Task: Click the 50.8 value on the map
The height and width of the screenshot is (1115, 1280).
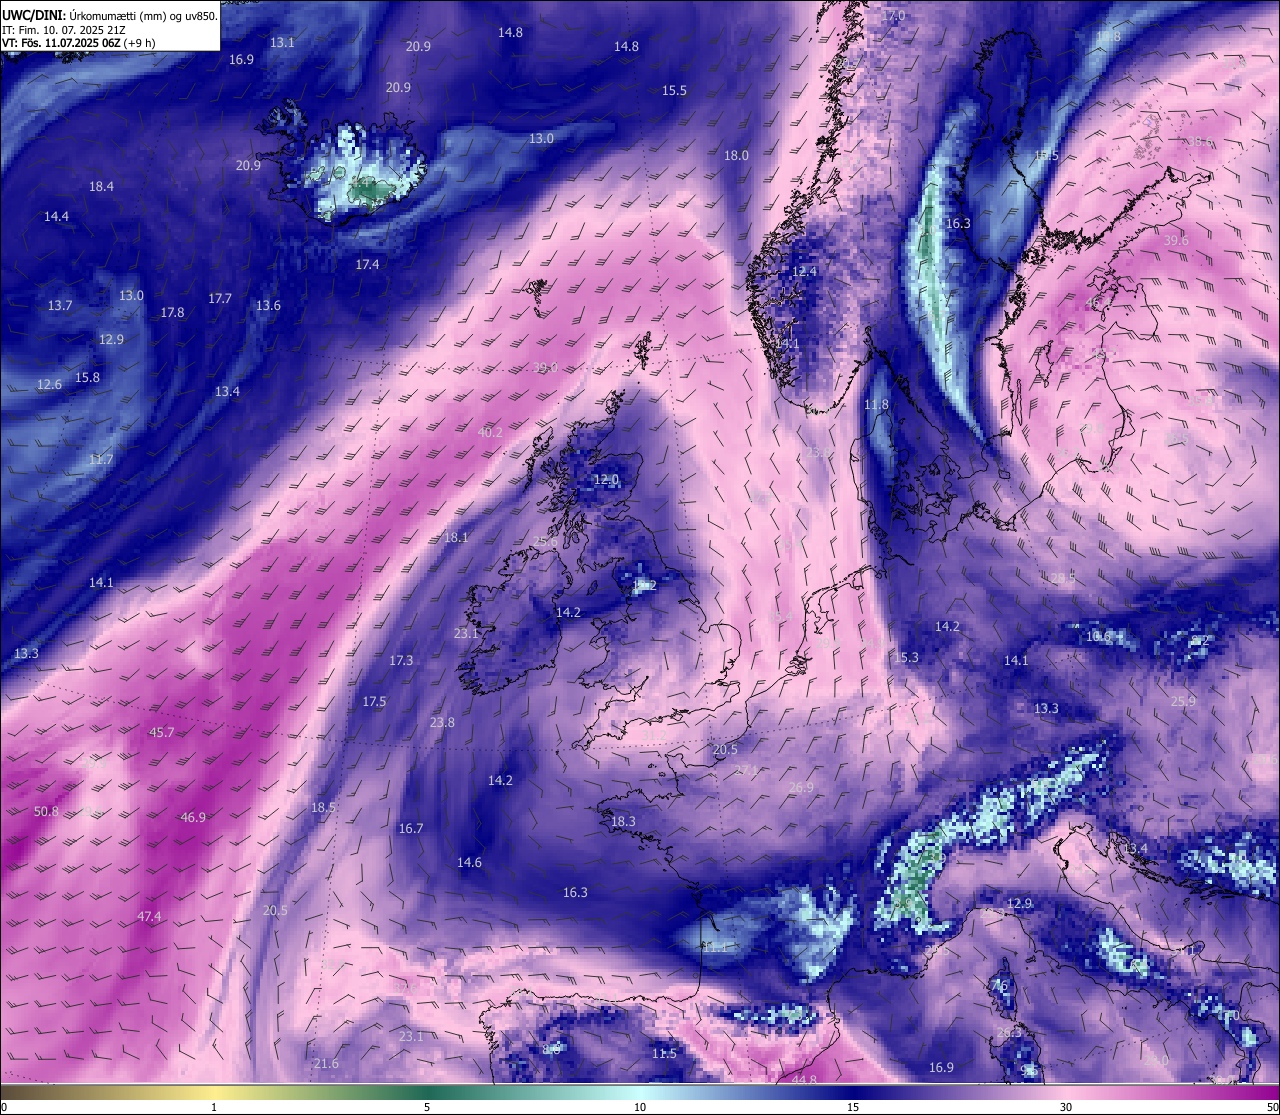Action: [47, 811]
